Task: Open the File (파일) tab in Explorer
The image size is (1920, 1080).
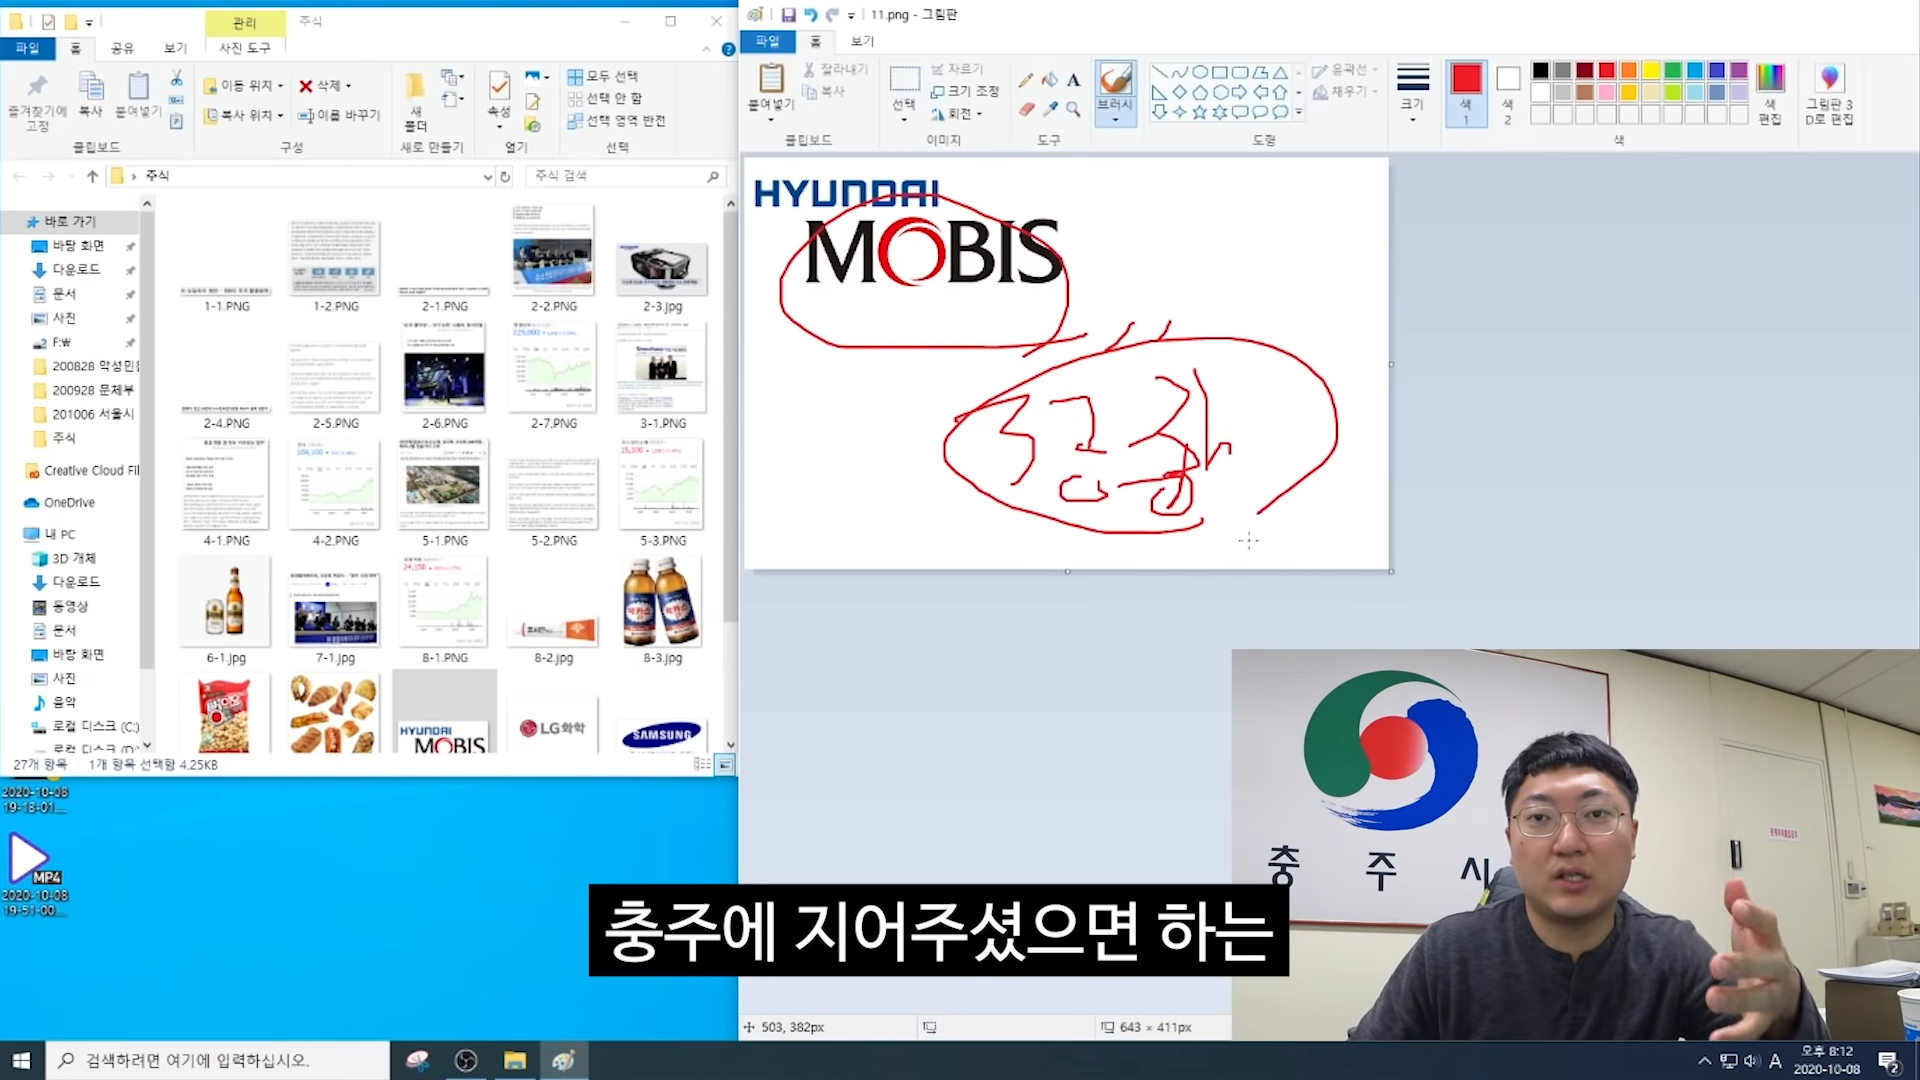Action: [x=27, y=48]
